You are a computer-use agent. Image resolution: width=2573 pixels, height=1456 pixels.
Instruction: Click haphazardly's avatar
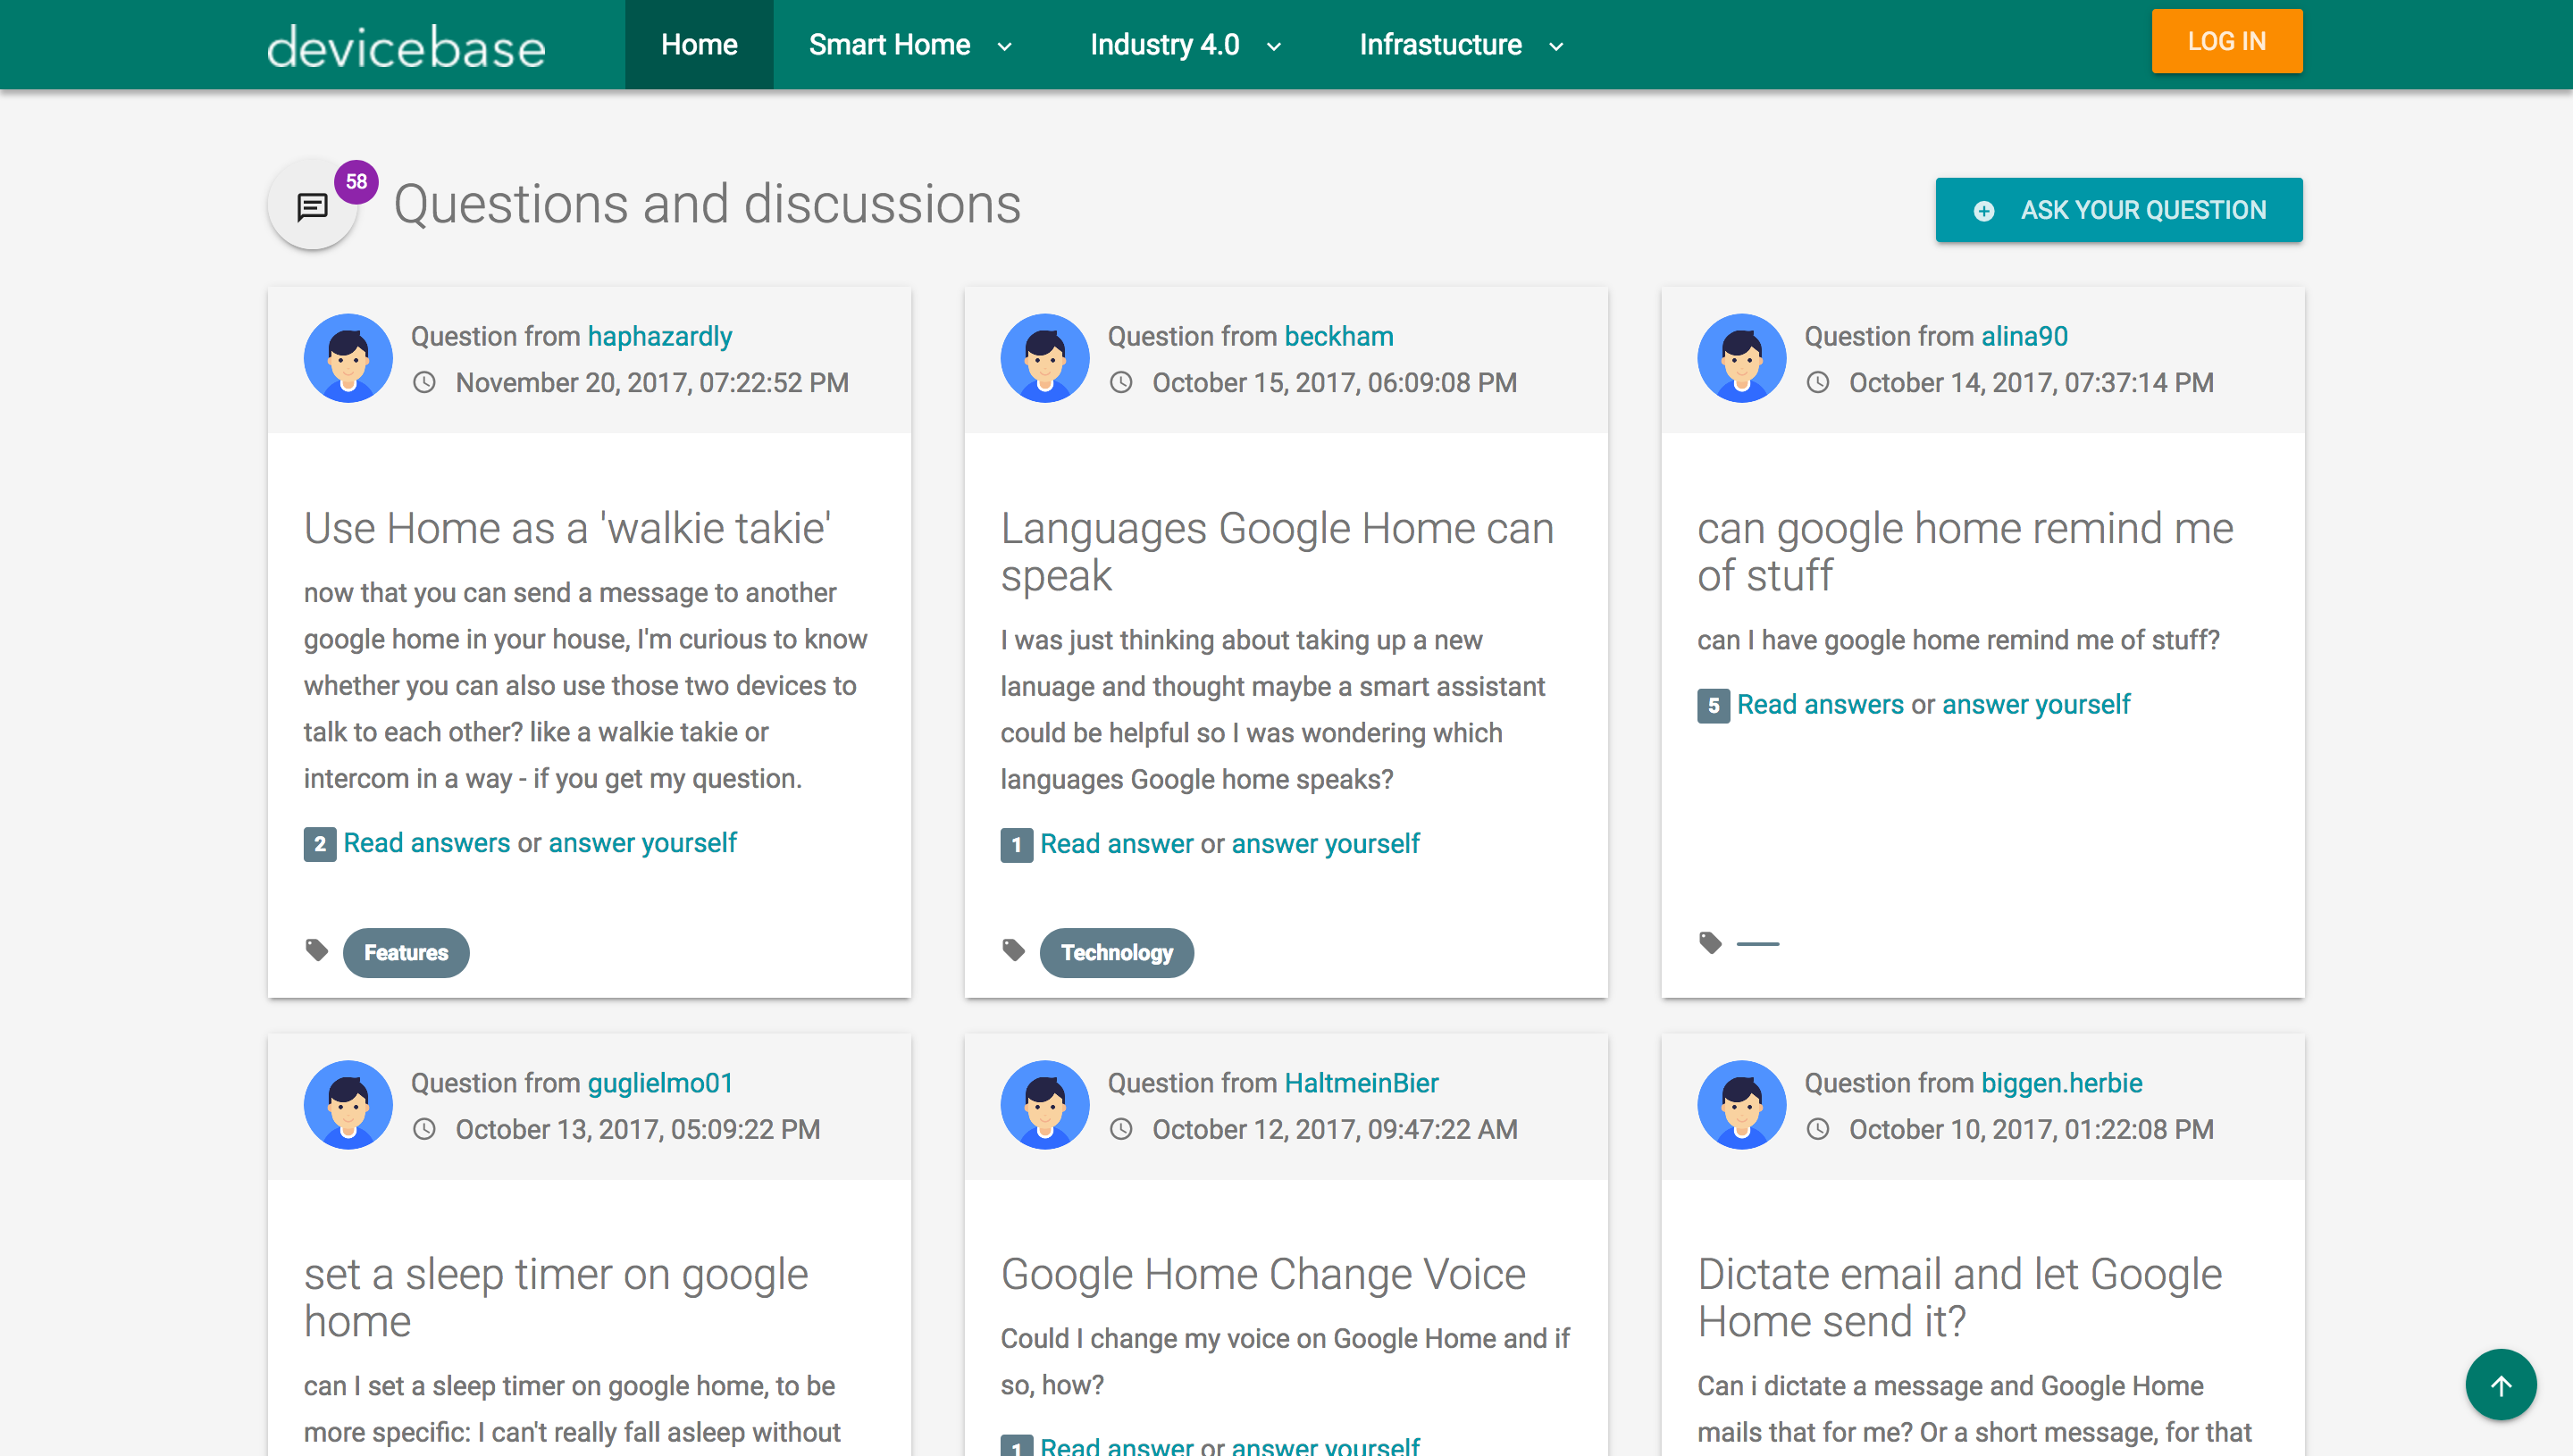(348, 358)
